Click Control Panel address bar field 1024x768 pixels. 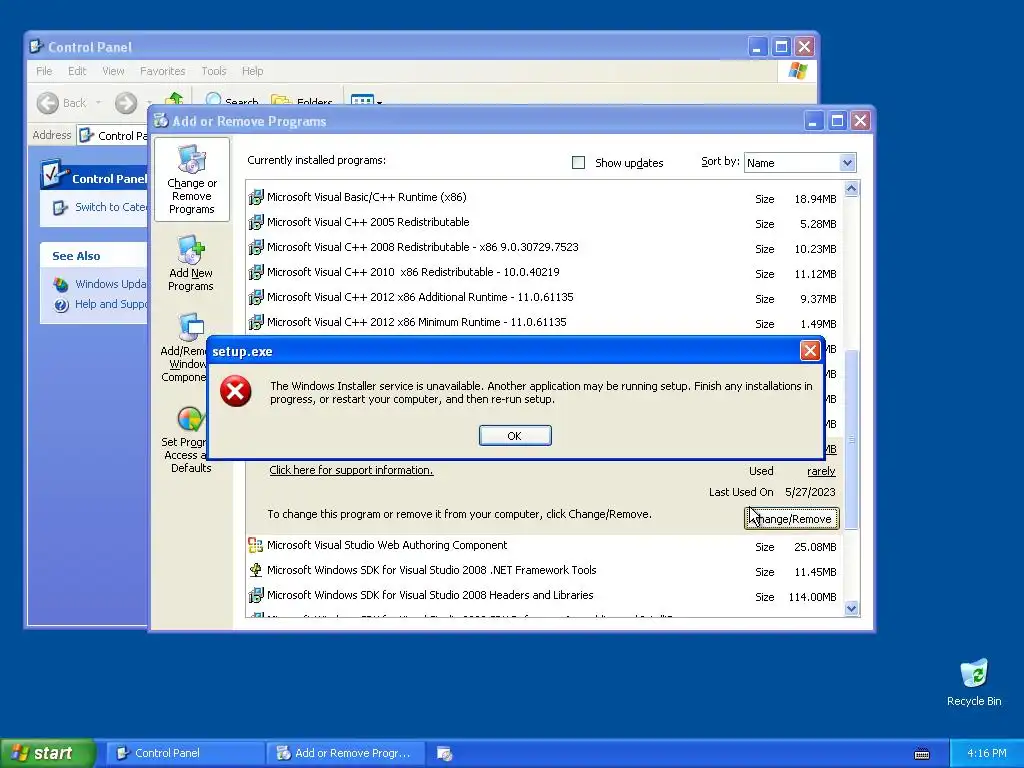[x=112, y=135]
